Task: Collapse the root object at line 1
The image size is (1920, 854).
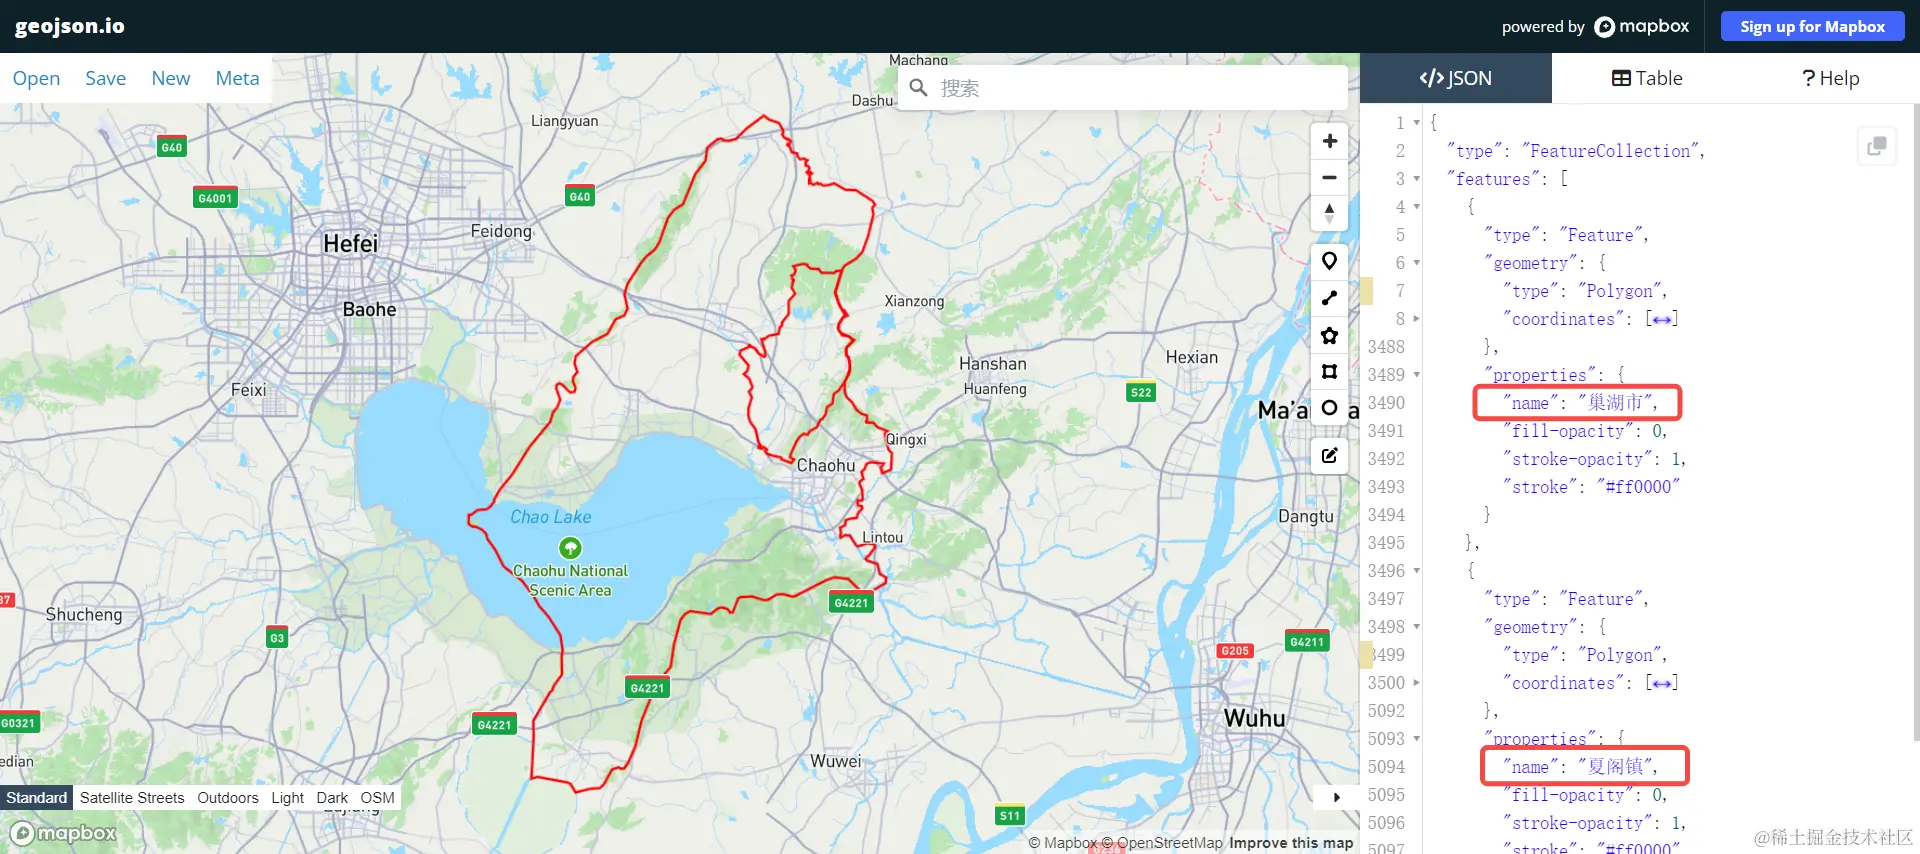Action: point(1417,123)
